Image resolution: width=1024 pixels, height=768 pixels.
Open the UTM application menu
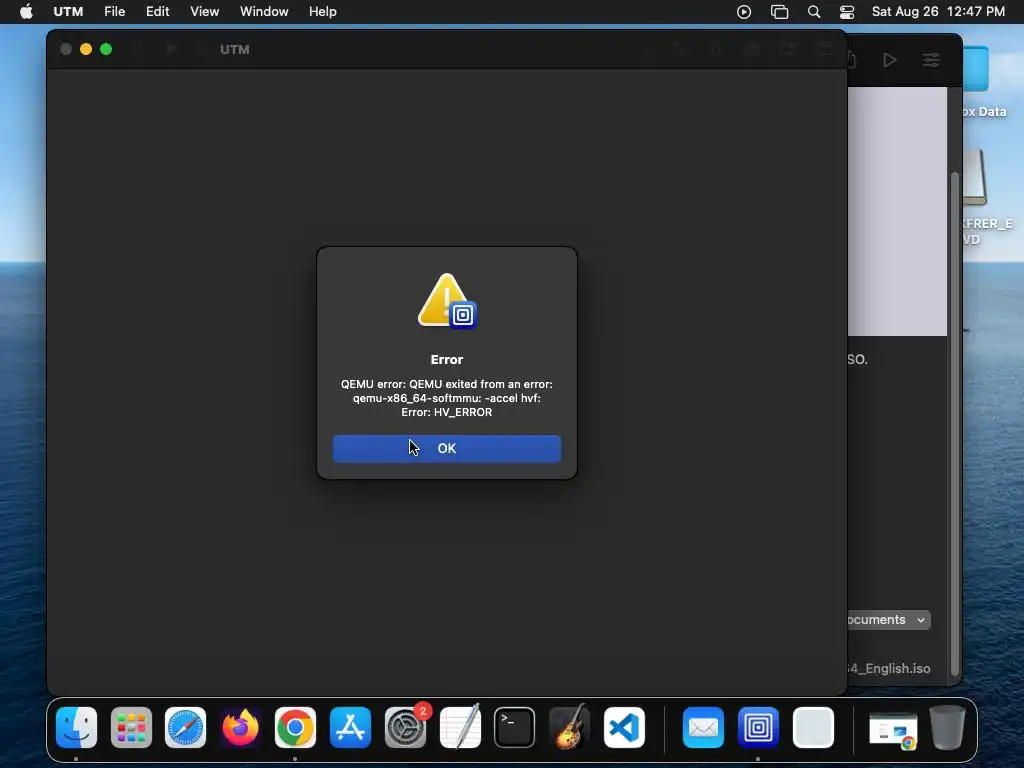pyautogui.click(x=68, y=12)
